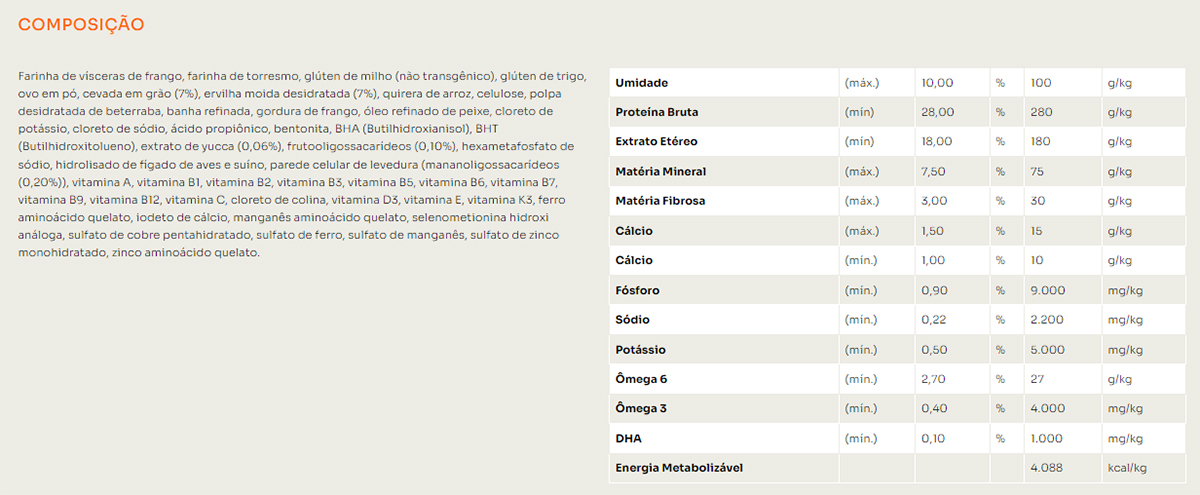The width and height of the screenshot is (1200, 495).
Task: Select the 7,50 Matéria Mineral value
Action: pos(935,172)
